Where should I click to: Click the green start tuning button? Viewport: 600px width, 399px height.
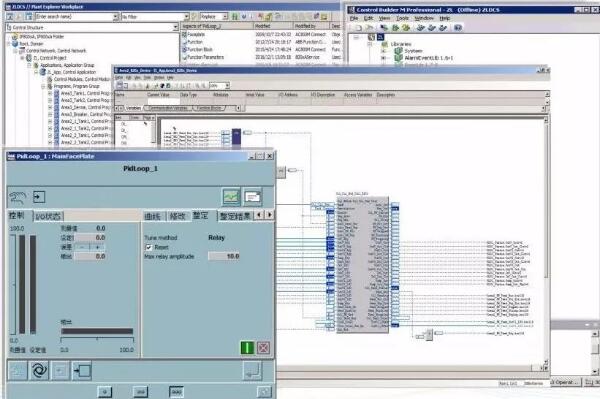[x=247, y=348]
